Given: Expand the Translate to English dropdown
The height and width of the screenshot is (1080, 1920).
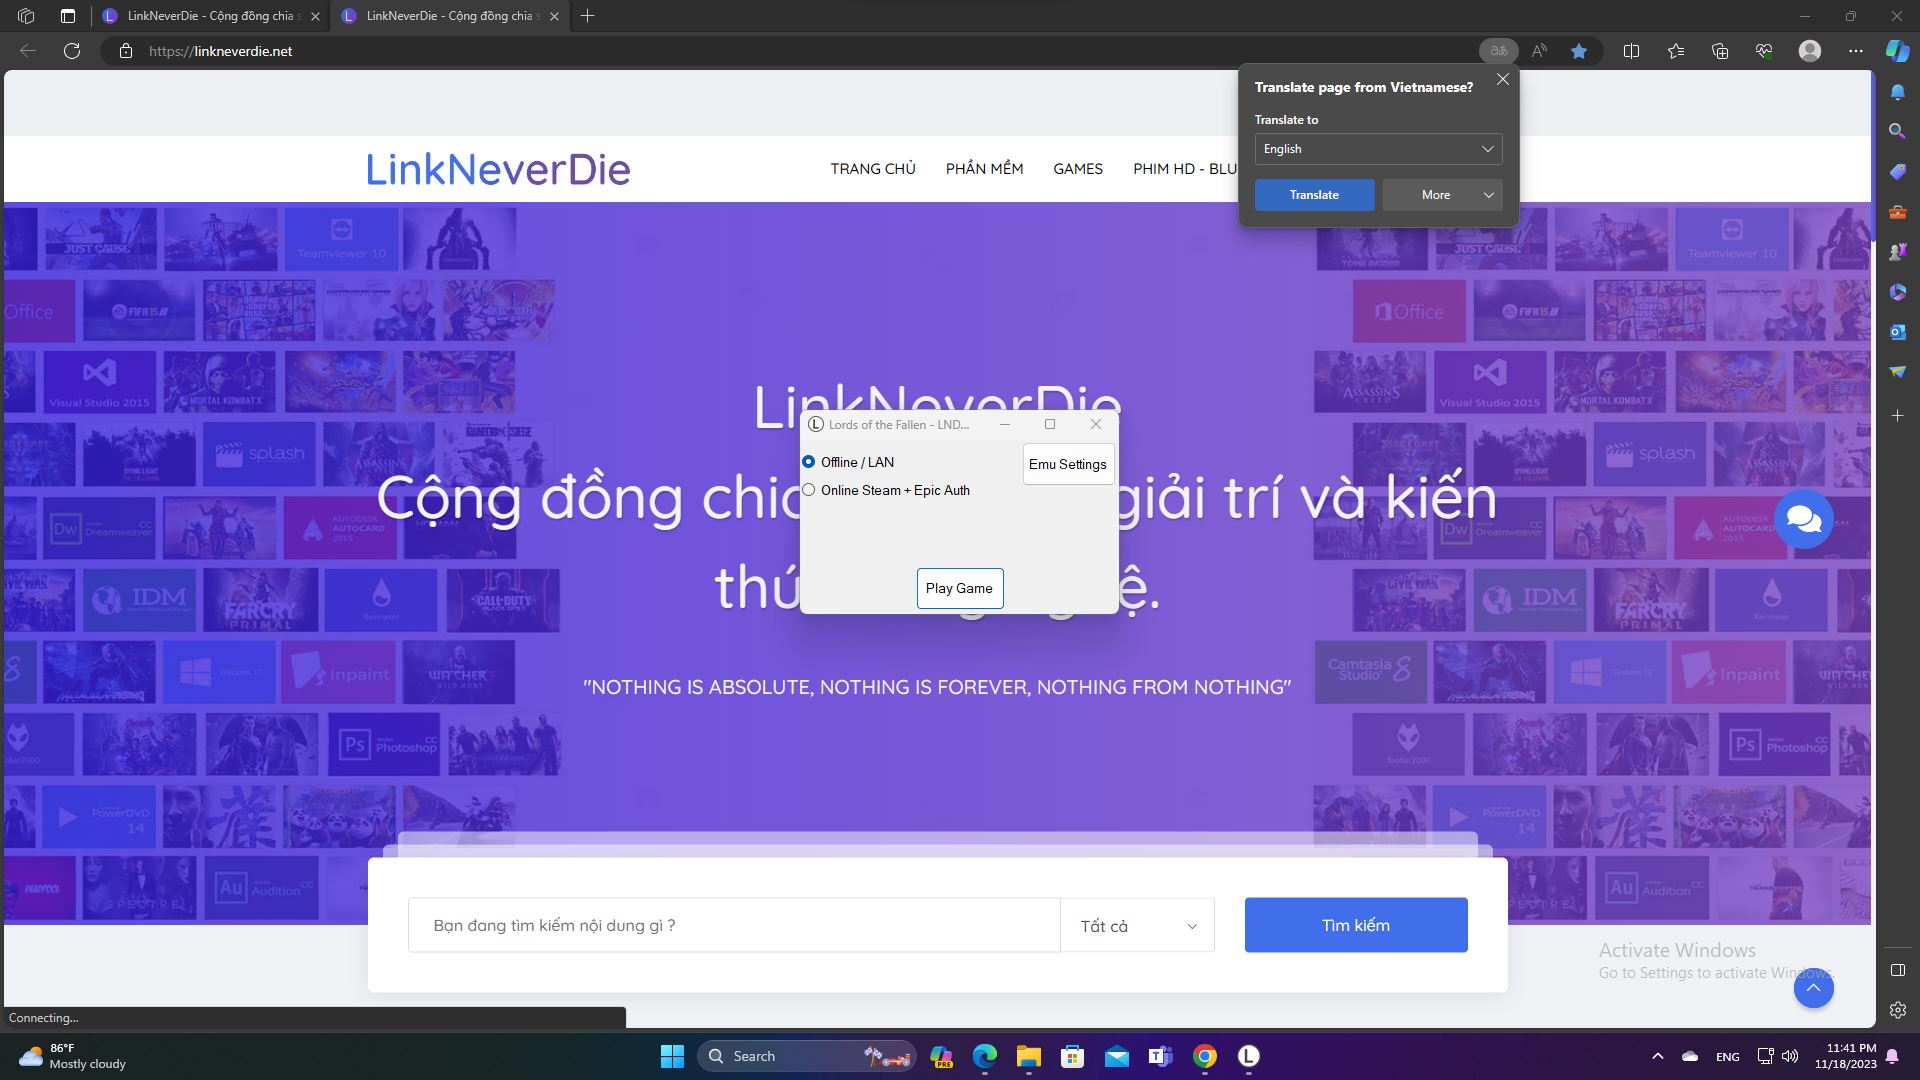Looking at the screenshot, I should 1378,149.
